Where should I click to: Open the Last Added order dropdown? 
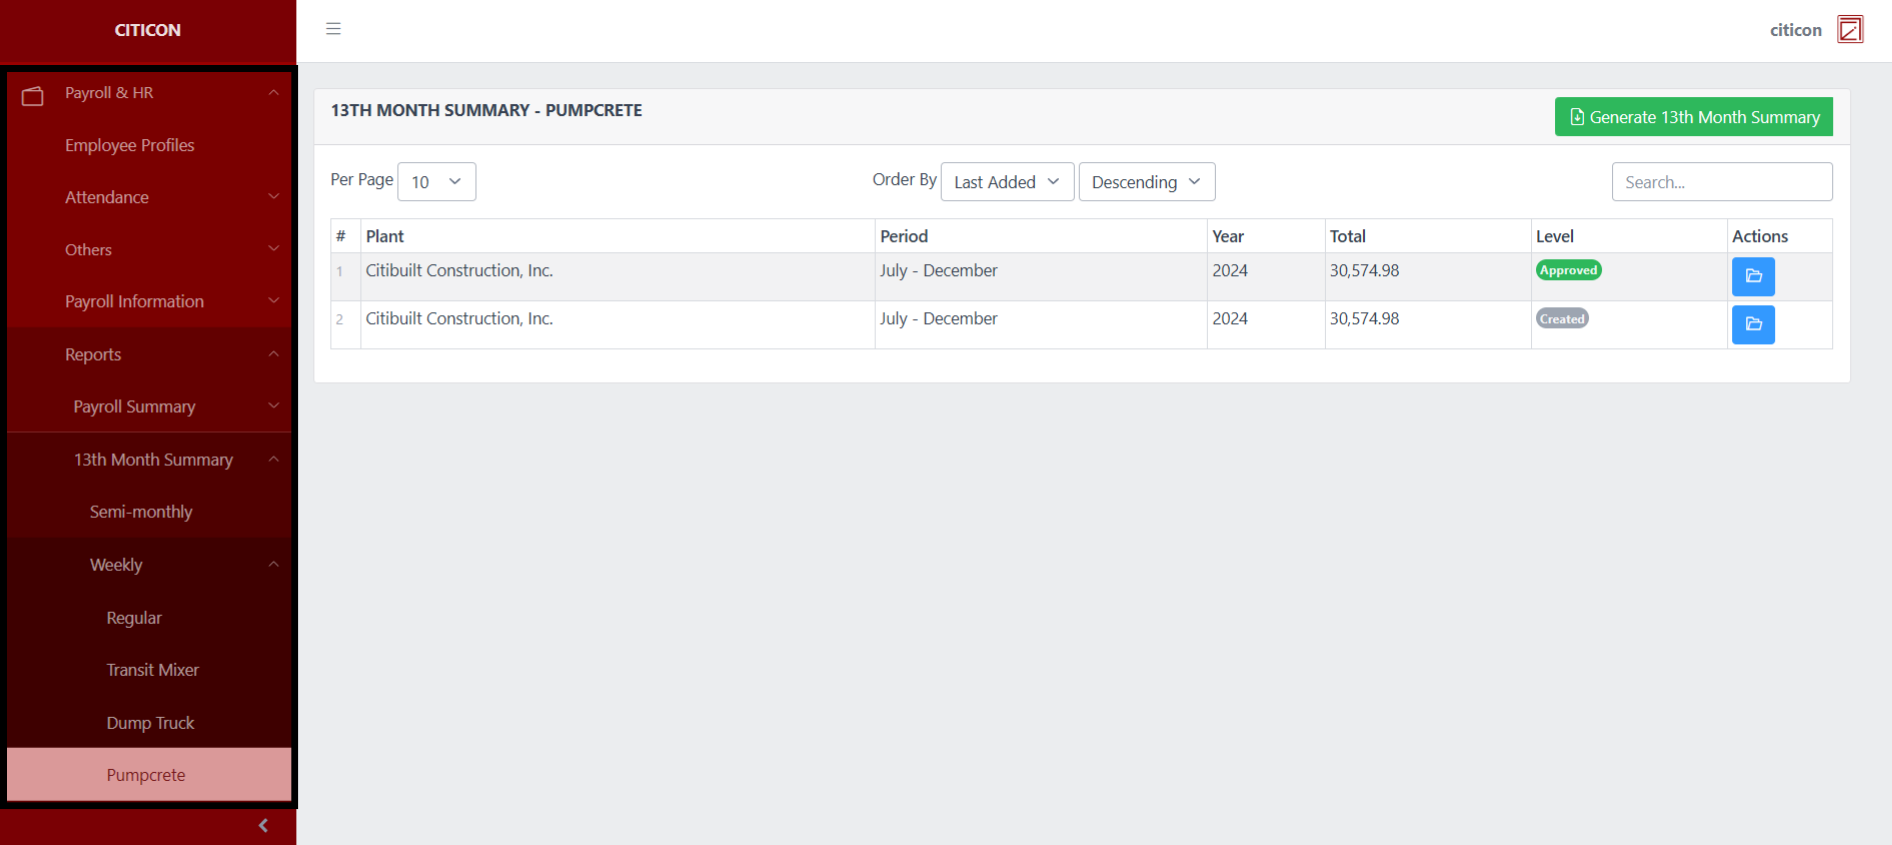click(x=1006, y=182)
